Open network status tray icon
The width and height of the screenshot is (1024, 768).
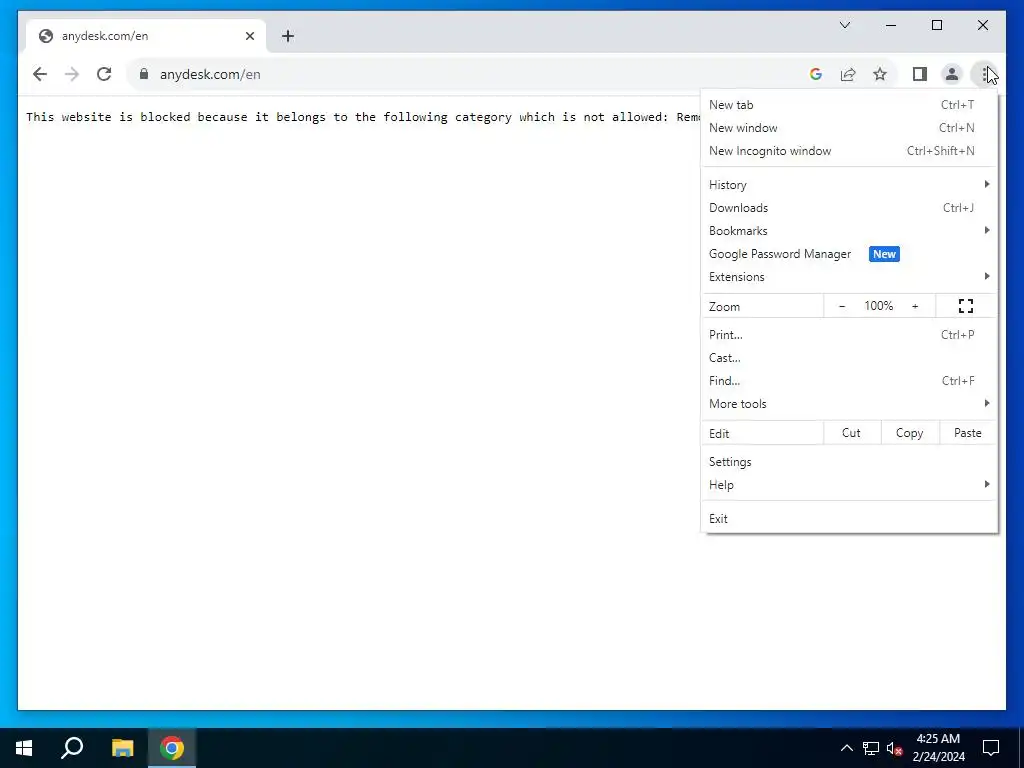(871, 748)
